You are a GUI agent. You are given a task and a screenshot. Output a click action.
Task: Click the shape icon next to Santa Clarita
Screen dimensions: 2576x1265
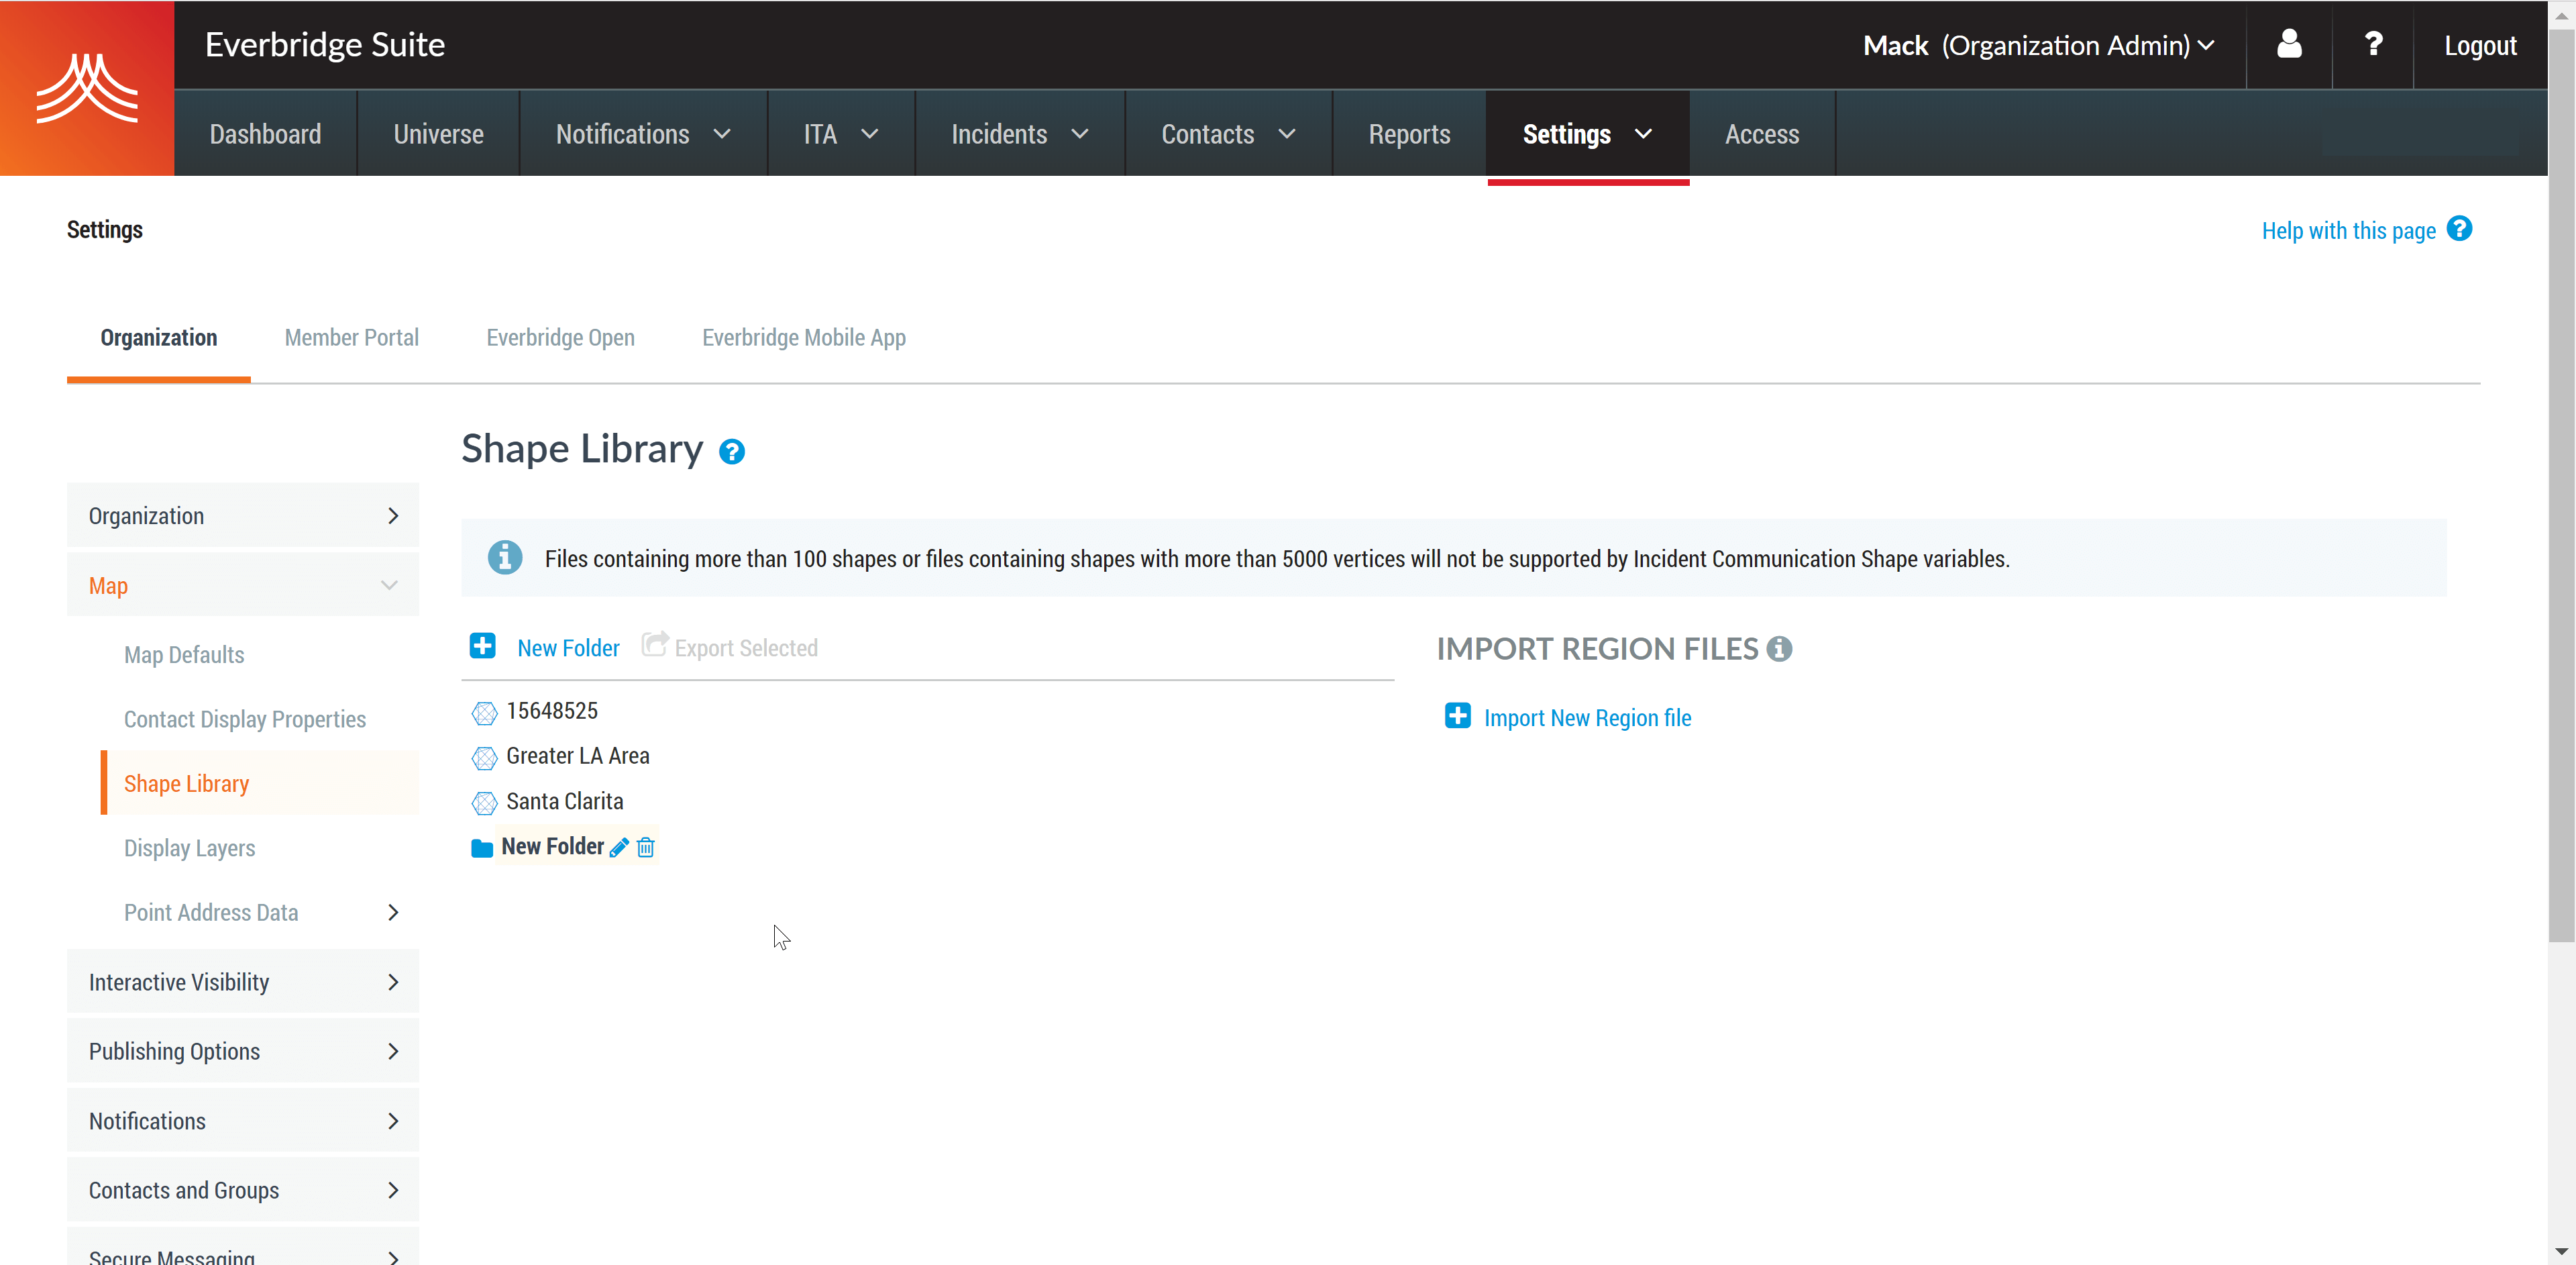click(x=484, y=802)
